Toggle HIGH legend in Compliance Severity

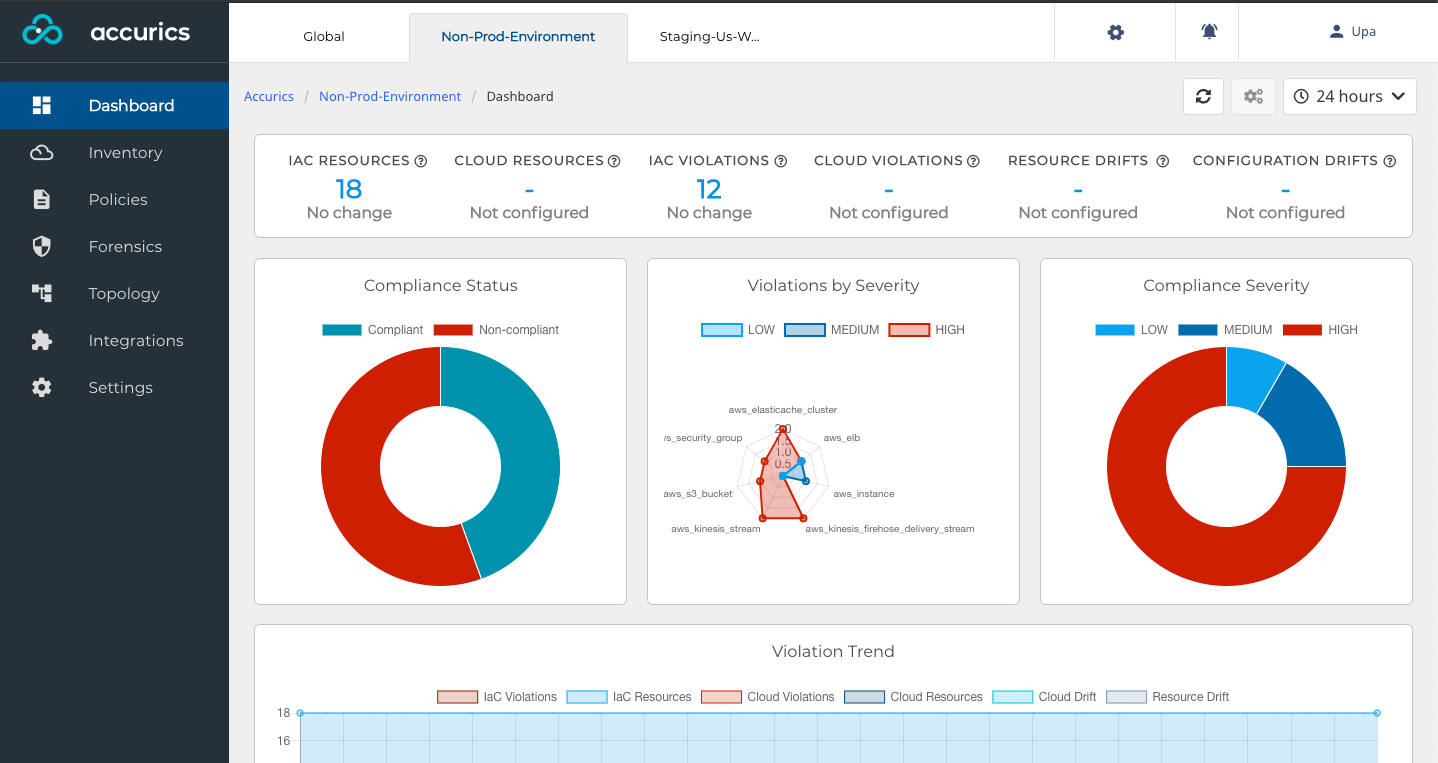coord(1320,330)
